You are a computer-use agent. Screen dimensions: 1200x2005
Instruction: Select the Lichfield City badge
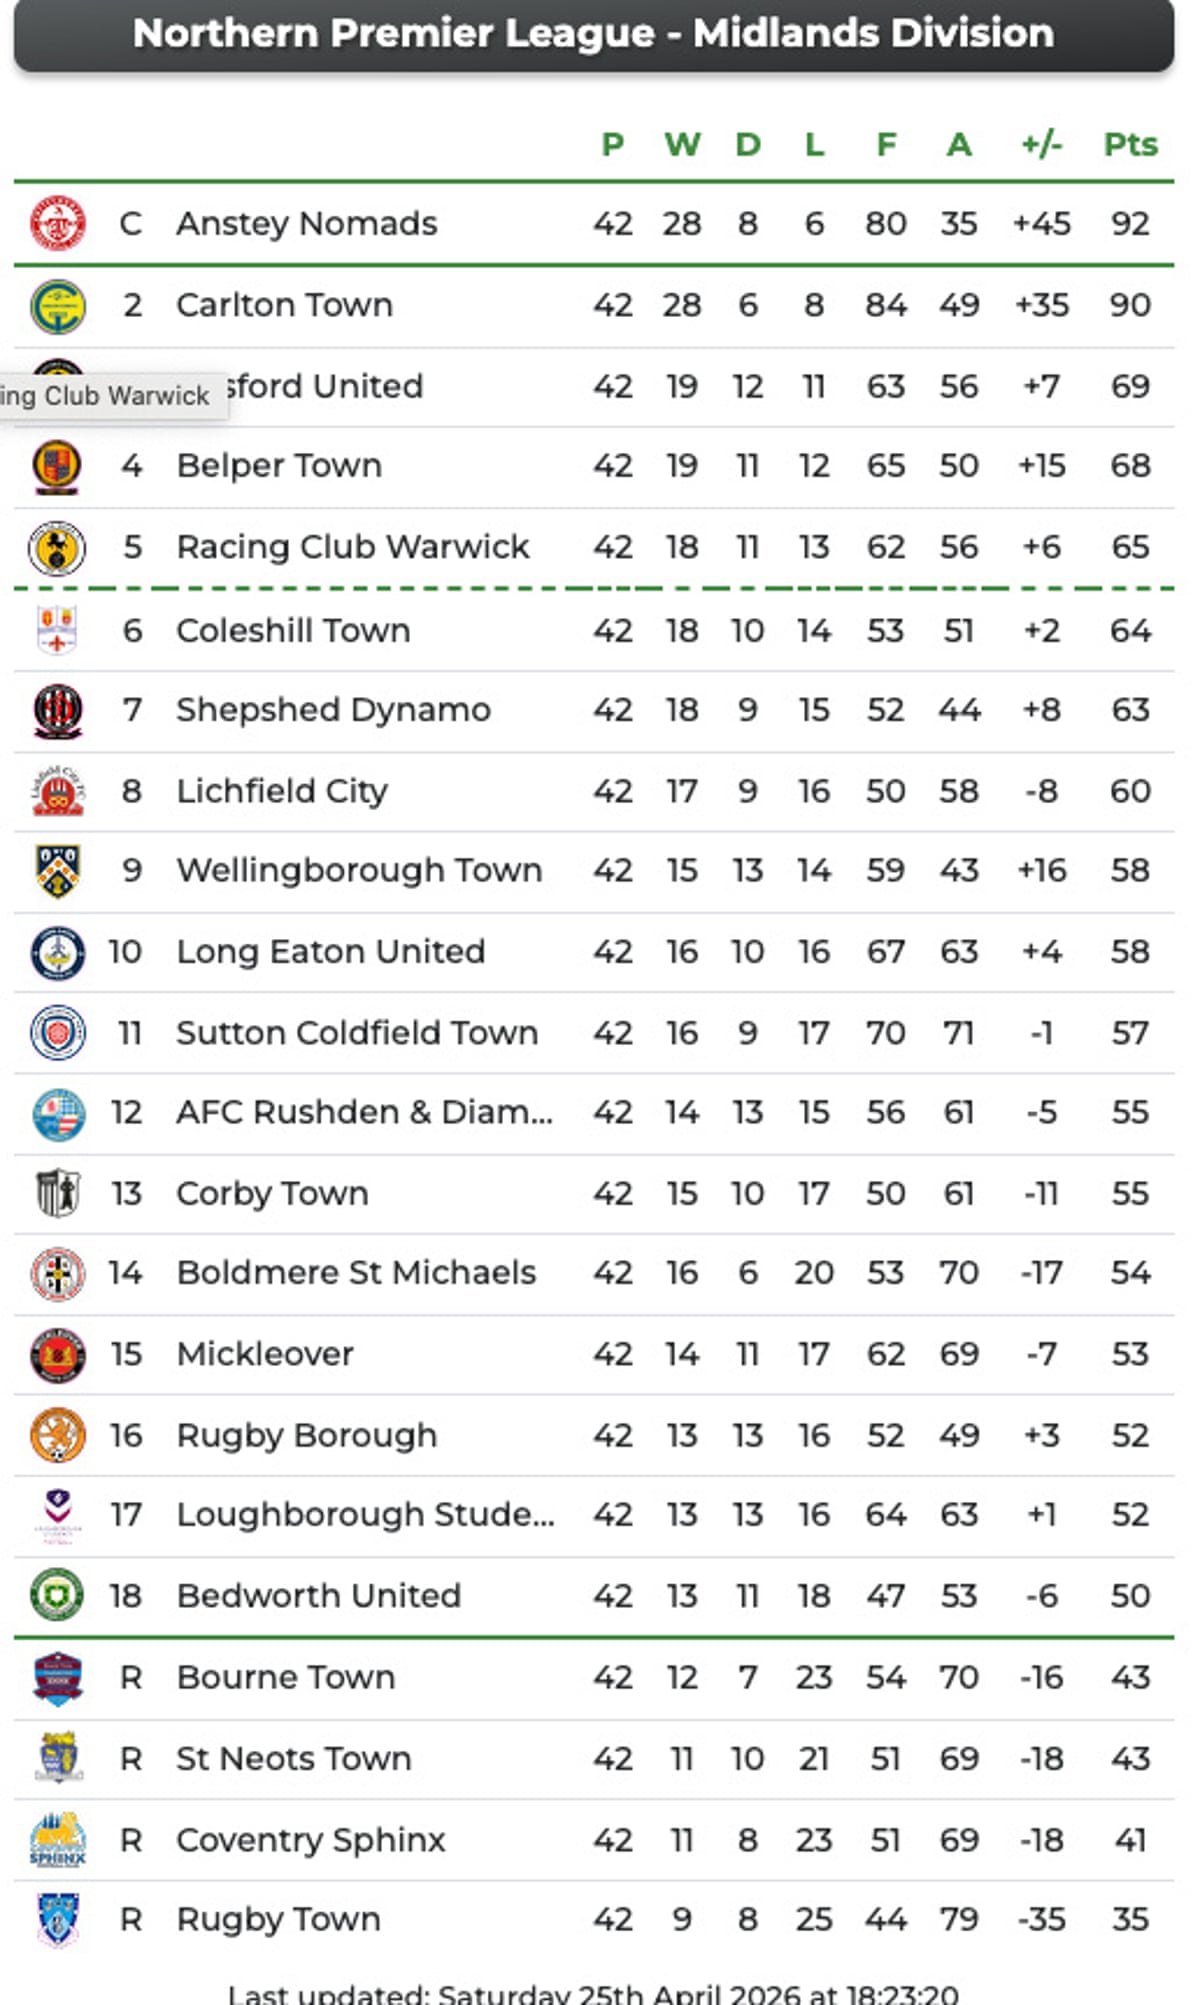click(57, 790)
